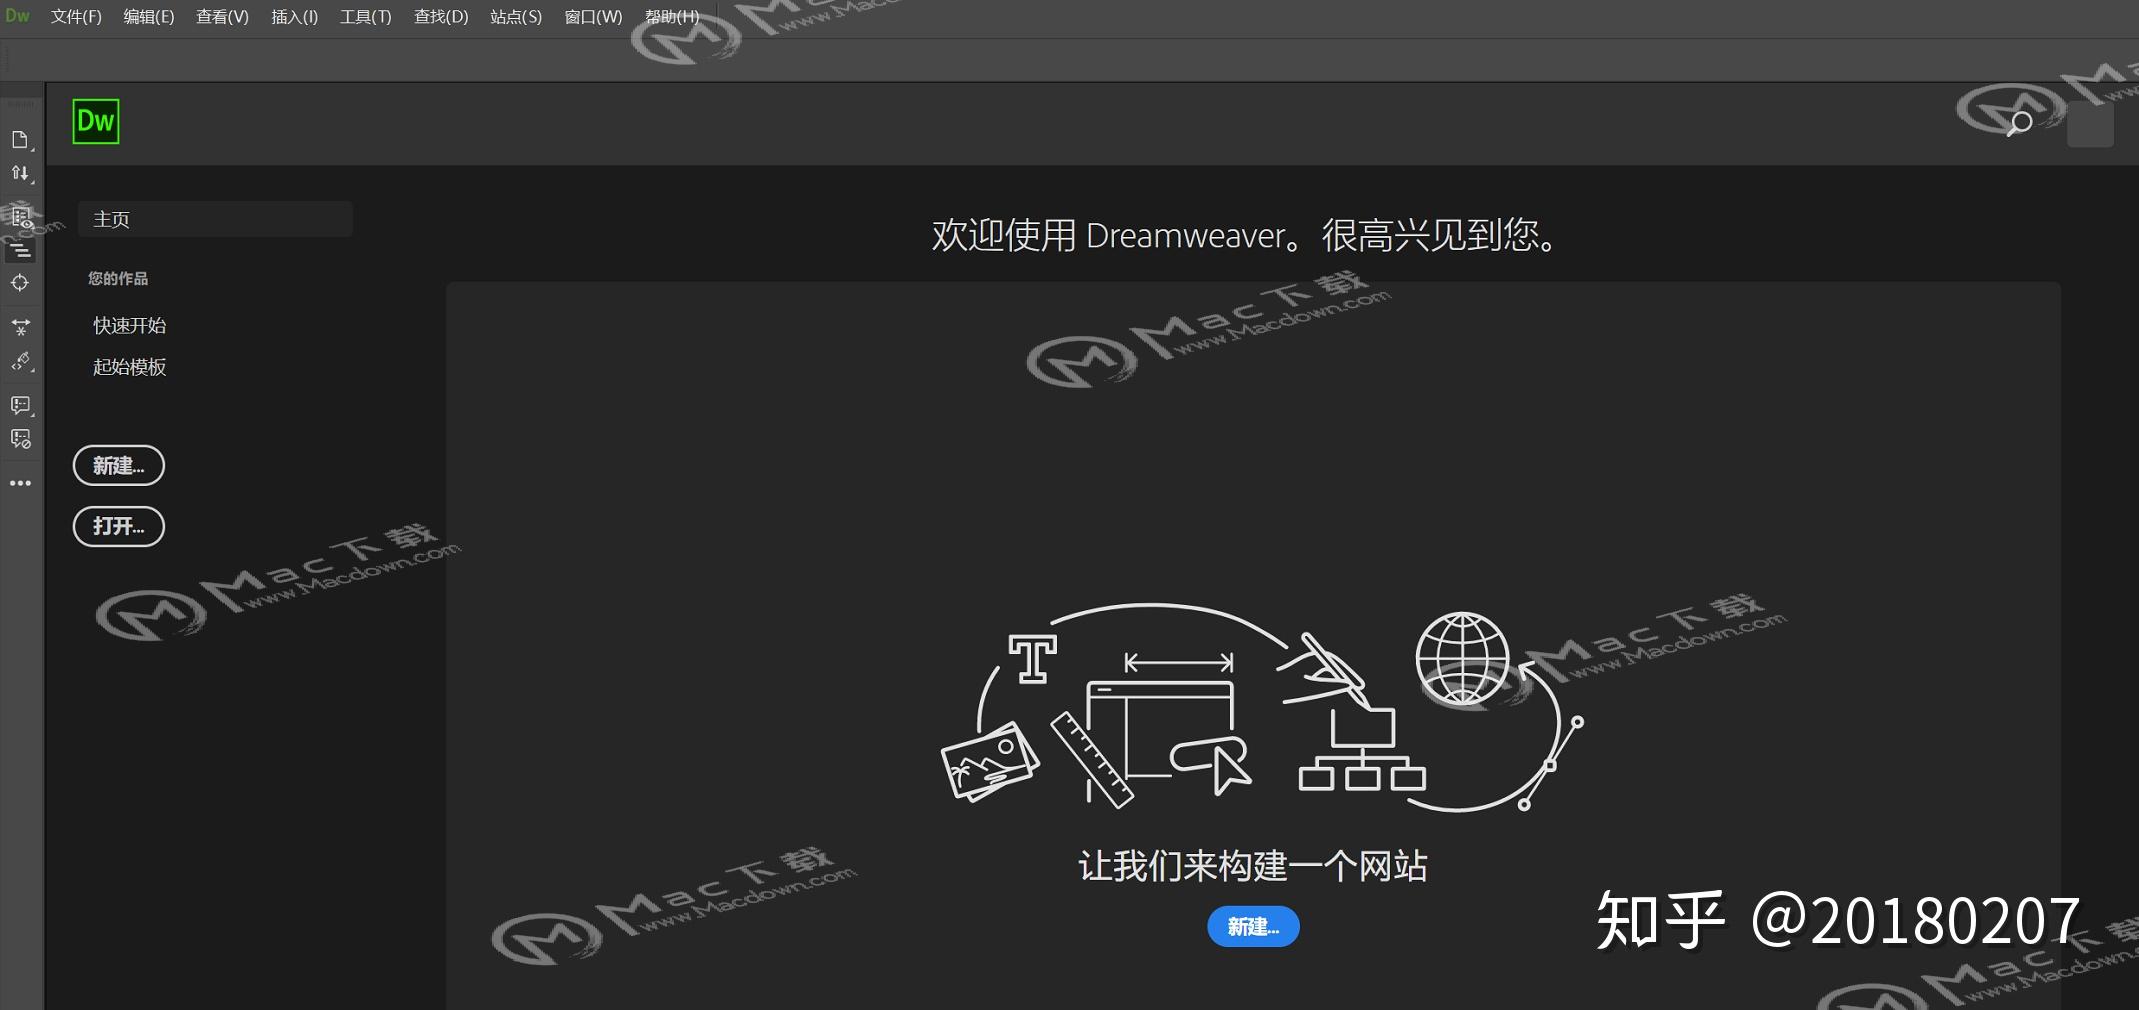Viewport: 2139px width, 1010px height.
Task: Click the Open Documents file icon
Action: [19, 140]
